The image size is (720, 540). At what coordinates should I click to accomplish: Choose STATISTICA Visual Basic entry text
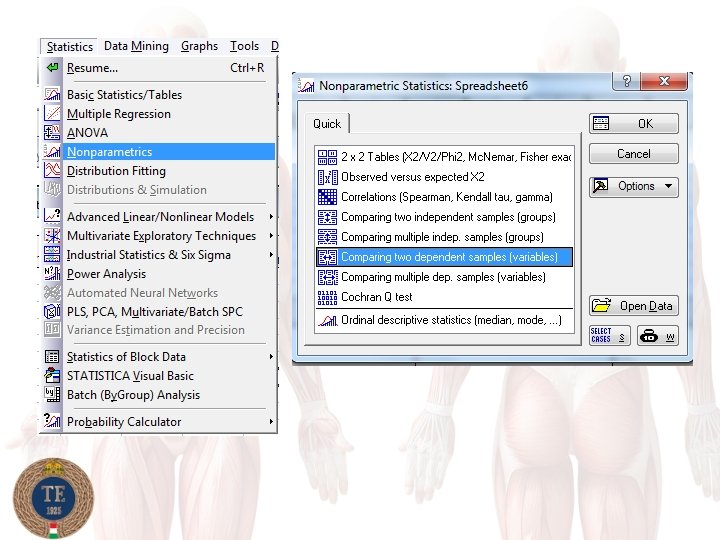[130, 376]
